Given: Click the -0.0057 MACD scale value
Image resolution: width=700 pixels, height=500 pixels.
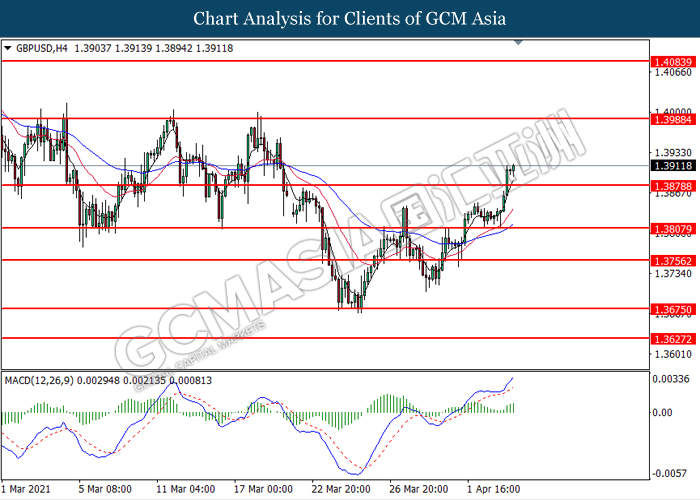Looking at the screenshot, I should (669, 473).
